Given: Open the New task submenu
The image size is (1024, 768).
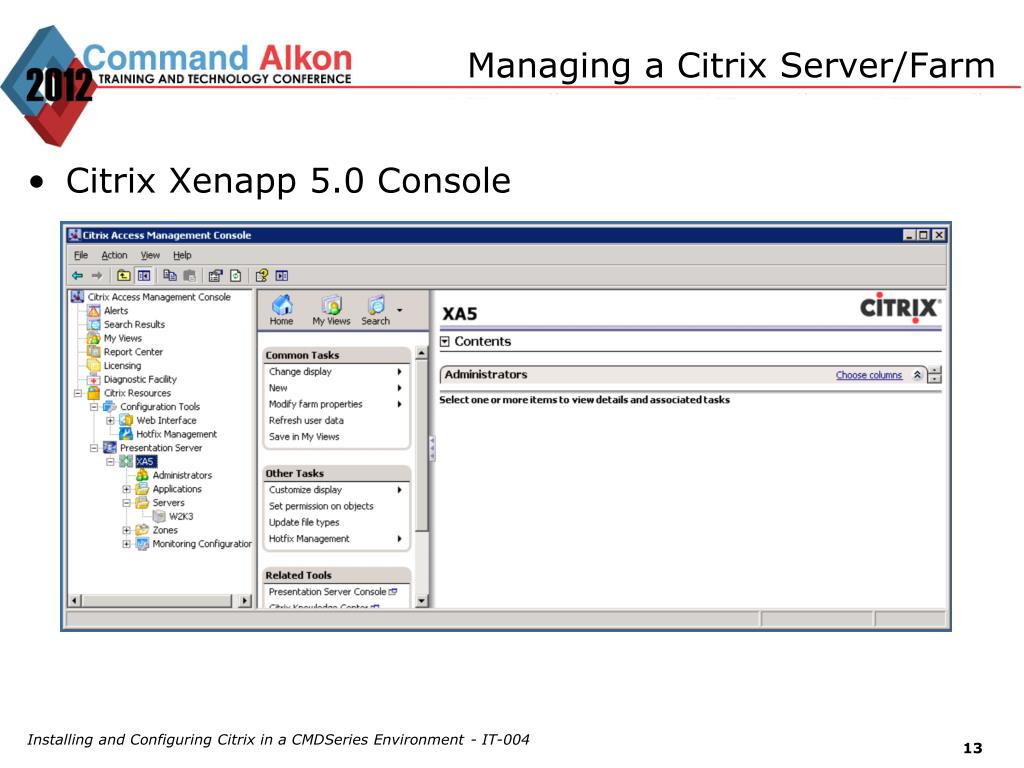Looking at the screenshot, I should click(x=336, y=388).
